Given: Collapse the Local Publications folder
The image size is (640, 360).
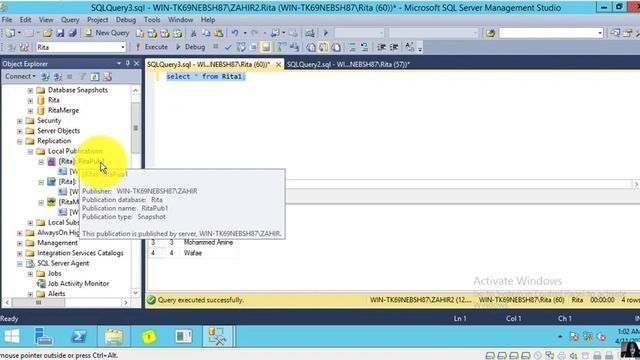Looking at the screenshot, I should (30, 151).
